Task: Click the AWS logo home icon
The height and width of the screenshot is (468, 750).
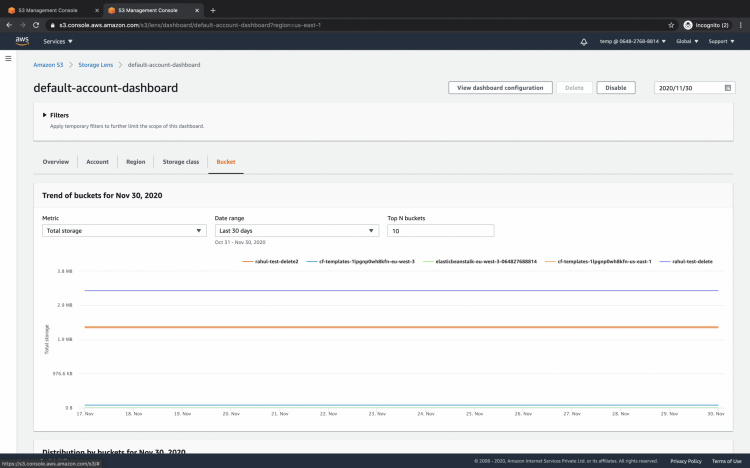Action: pyautogui.click(x=22, y=41)
